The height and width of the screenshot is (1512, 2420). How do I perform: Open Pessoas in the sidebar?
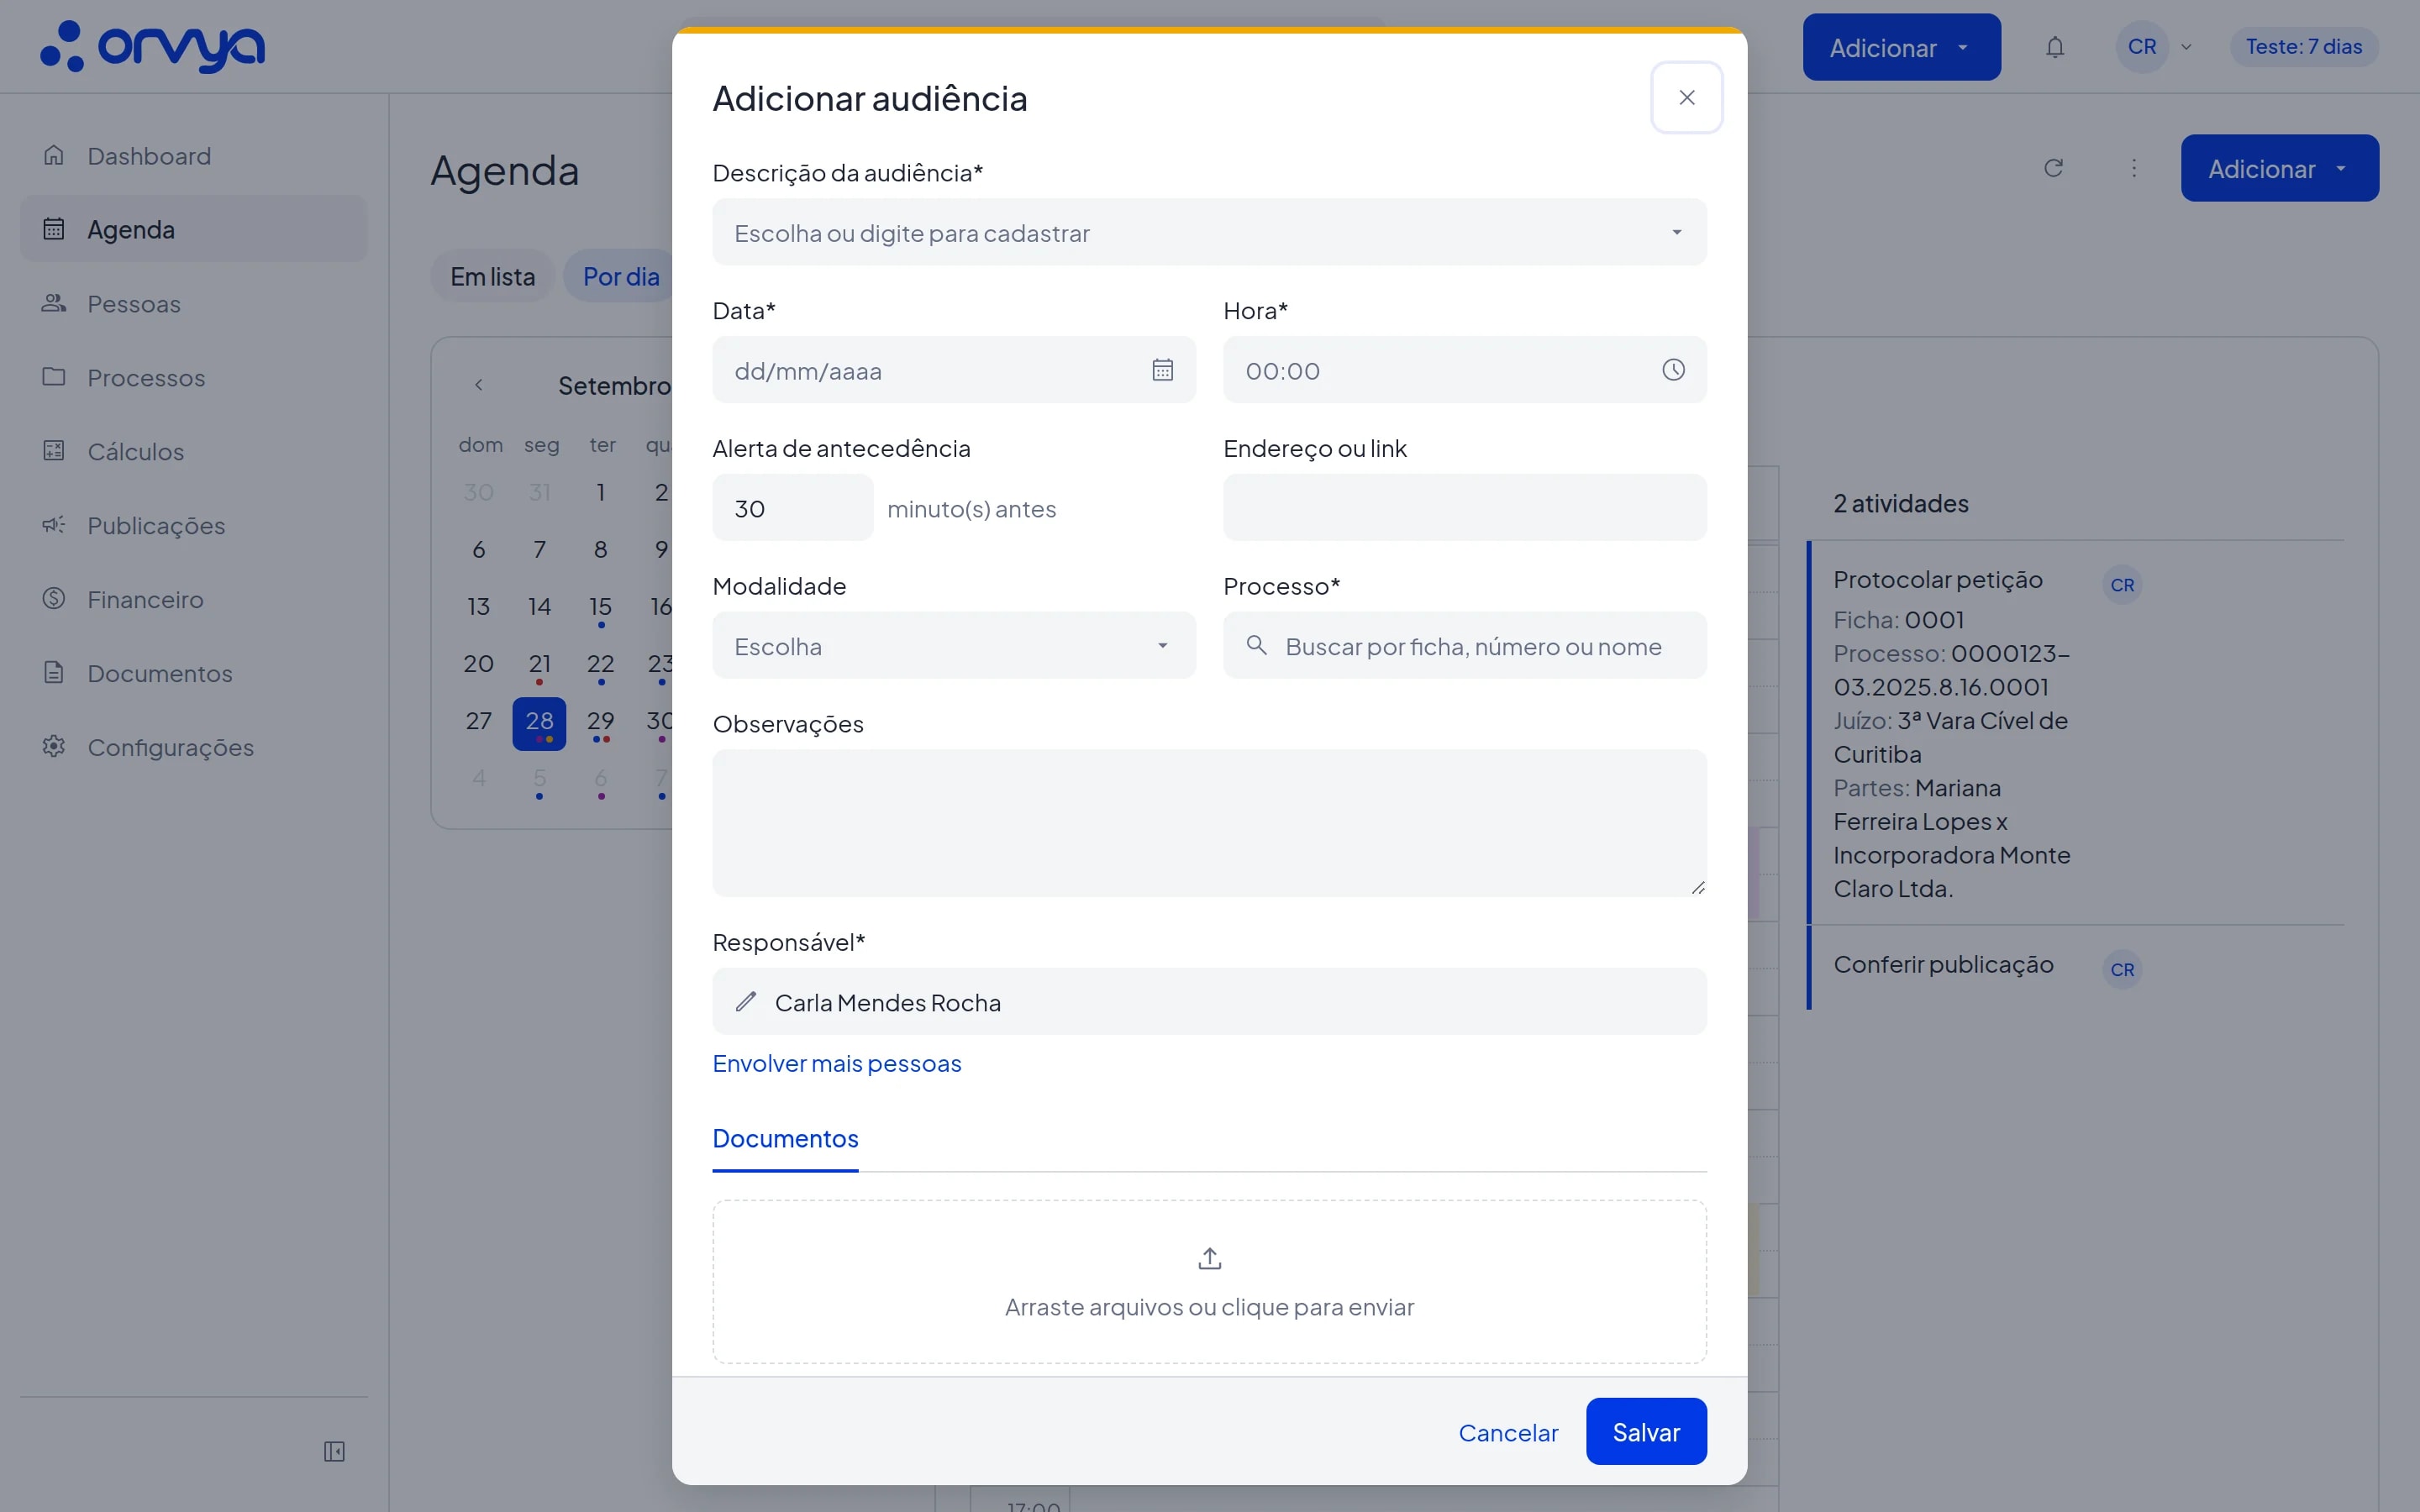coord(193,303)
